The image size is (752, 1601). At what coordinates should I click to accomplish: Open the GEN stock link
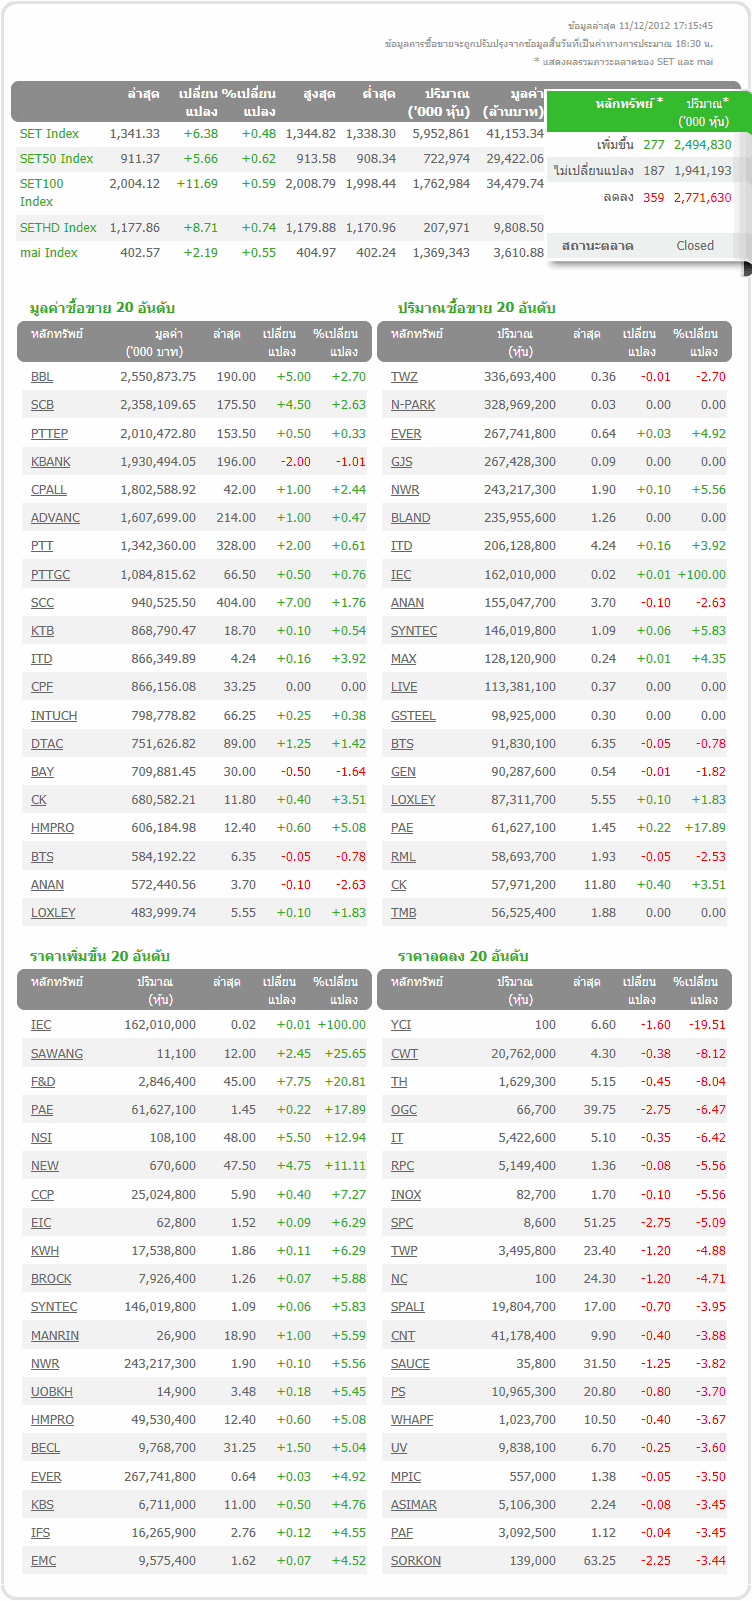[x=403, y=771]
